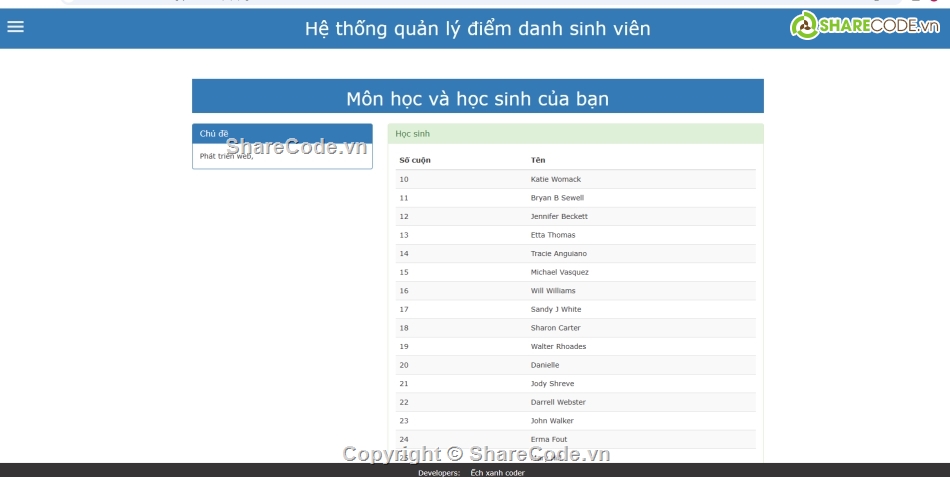Click roll number 23
Viewport: 950px width, 477px height.
click(404, 421)
